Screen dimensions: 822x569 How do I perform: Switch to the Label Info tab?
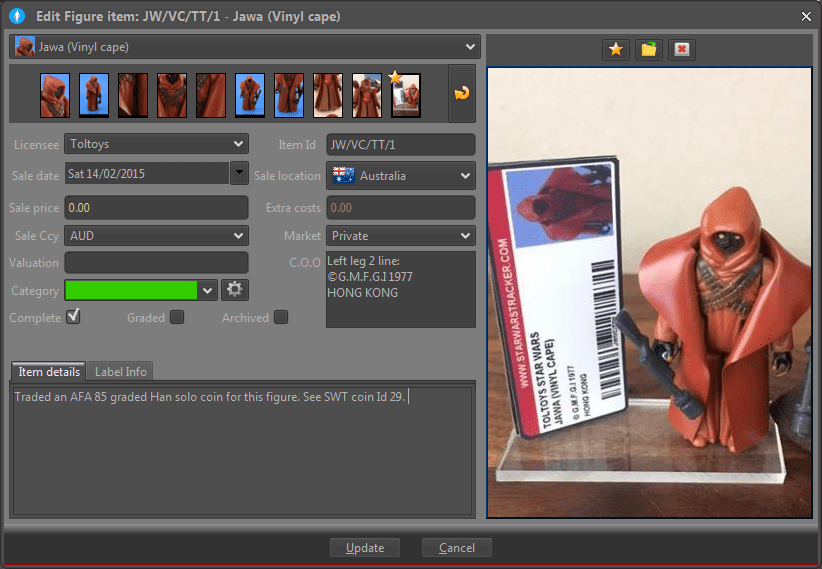(x=120, y=372)
